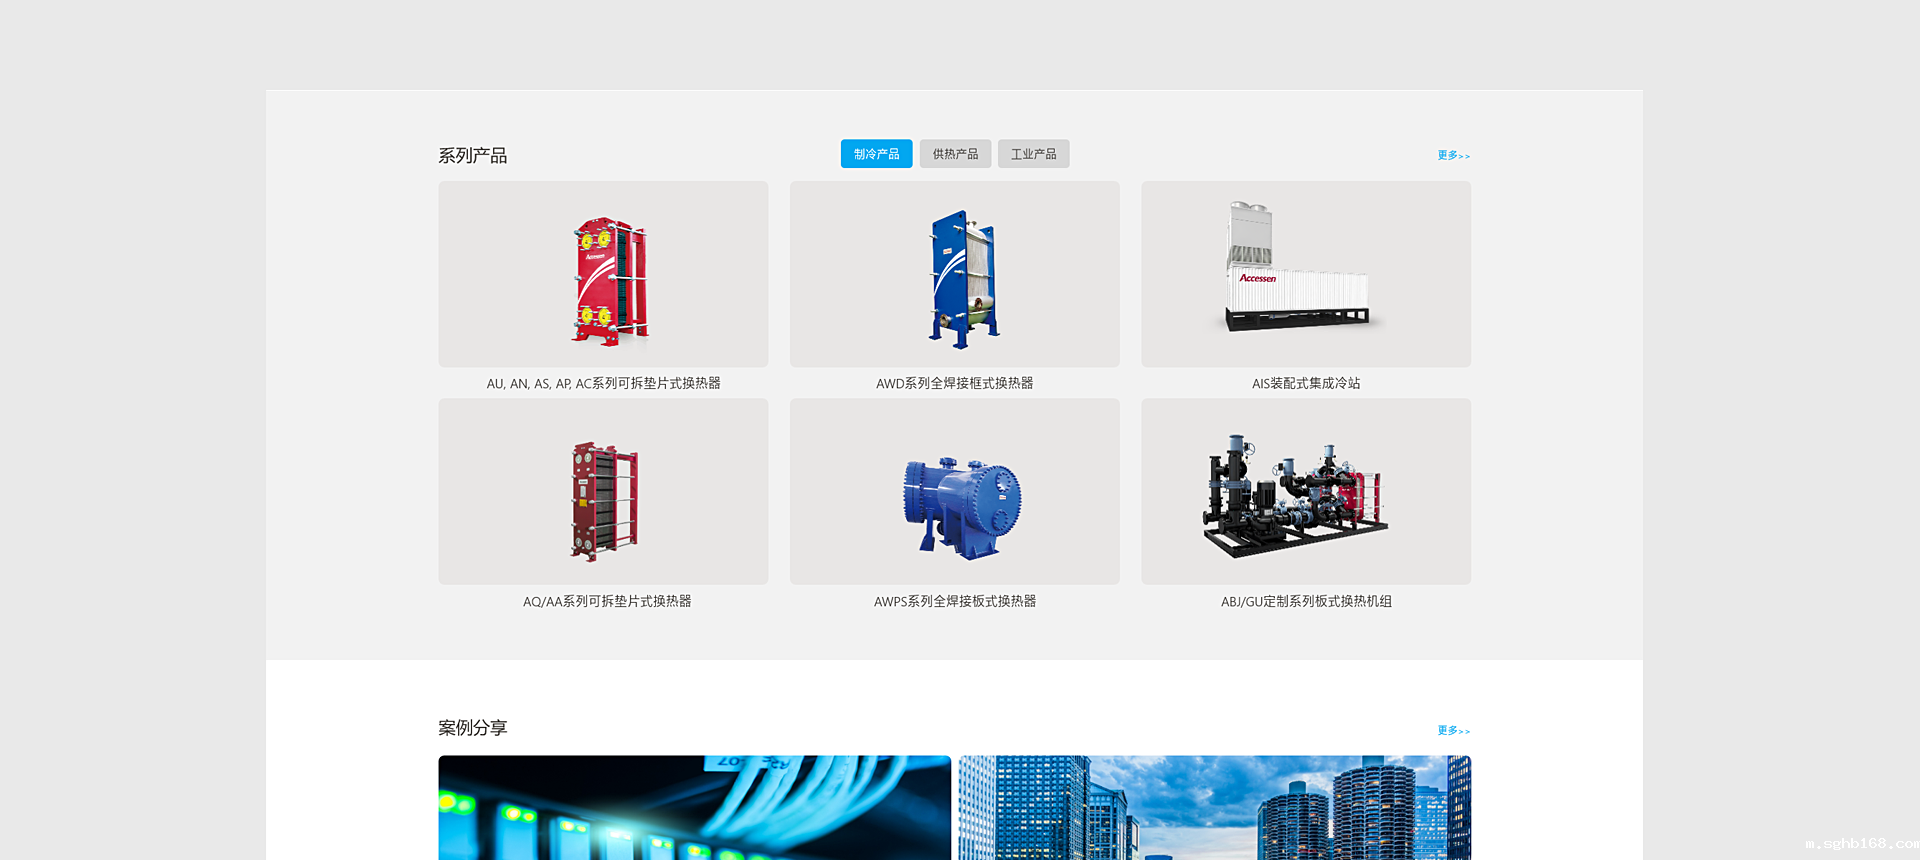Click 更多 link beside 系列产品
Screen dimensions: 1920x860
click(1453, 156)
